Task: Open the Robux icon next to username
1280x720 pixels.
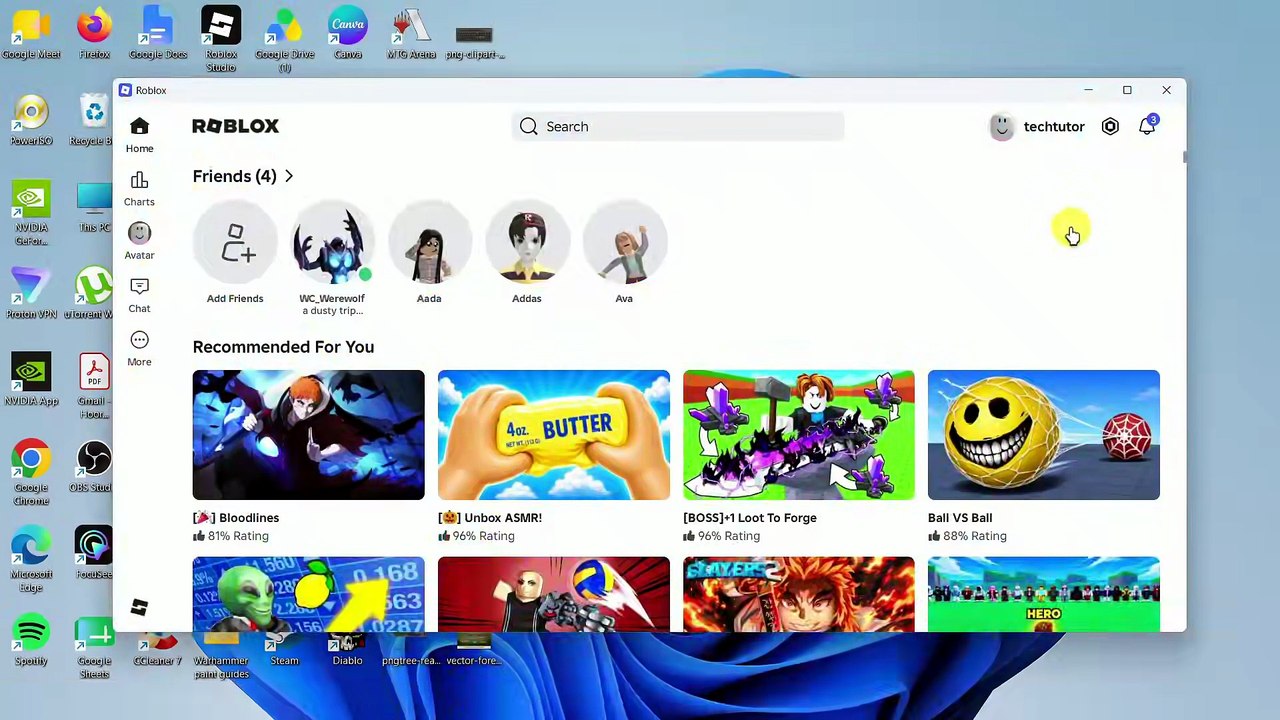Action: pyautogui.click(x=1110, y=126)
